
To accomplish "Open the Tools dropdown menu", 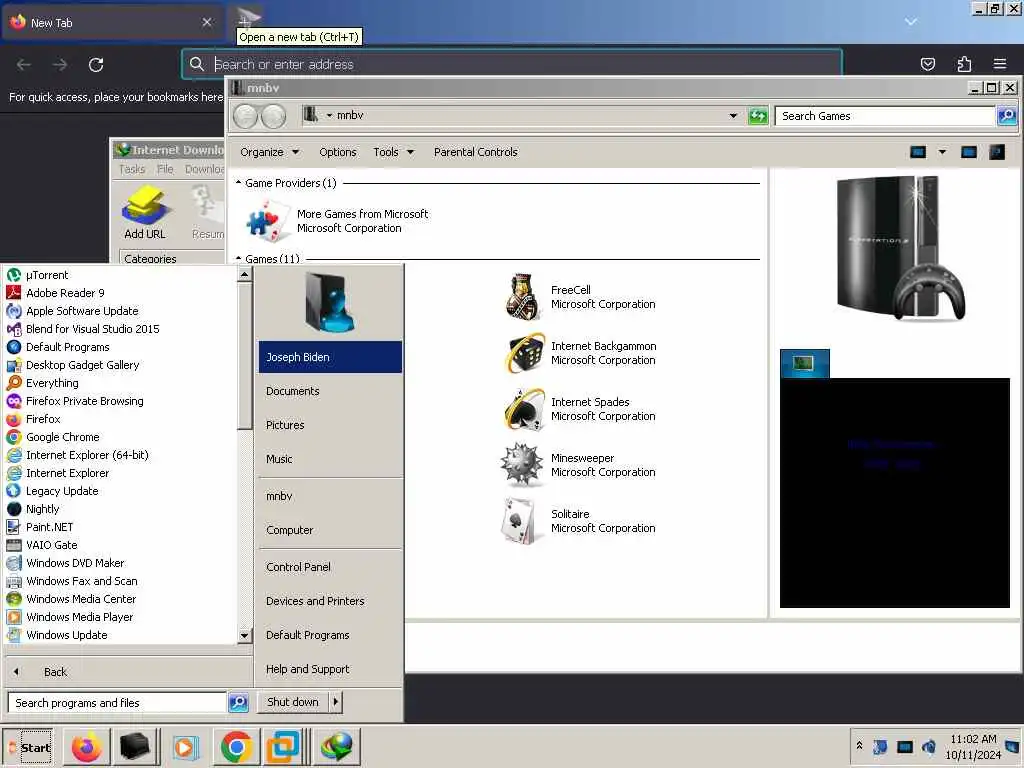I will (393, 152).
